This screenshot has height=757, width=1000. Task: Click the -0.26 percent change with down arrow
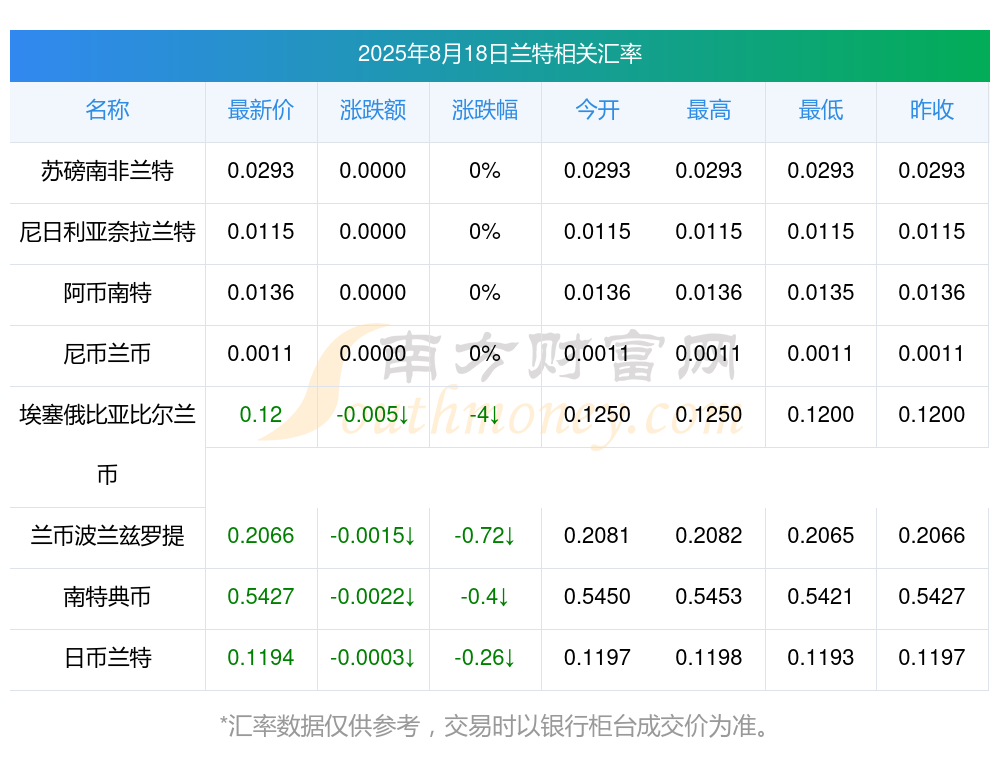[x=485, y=658]
